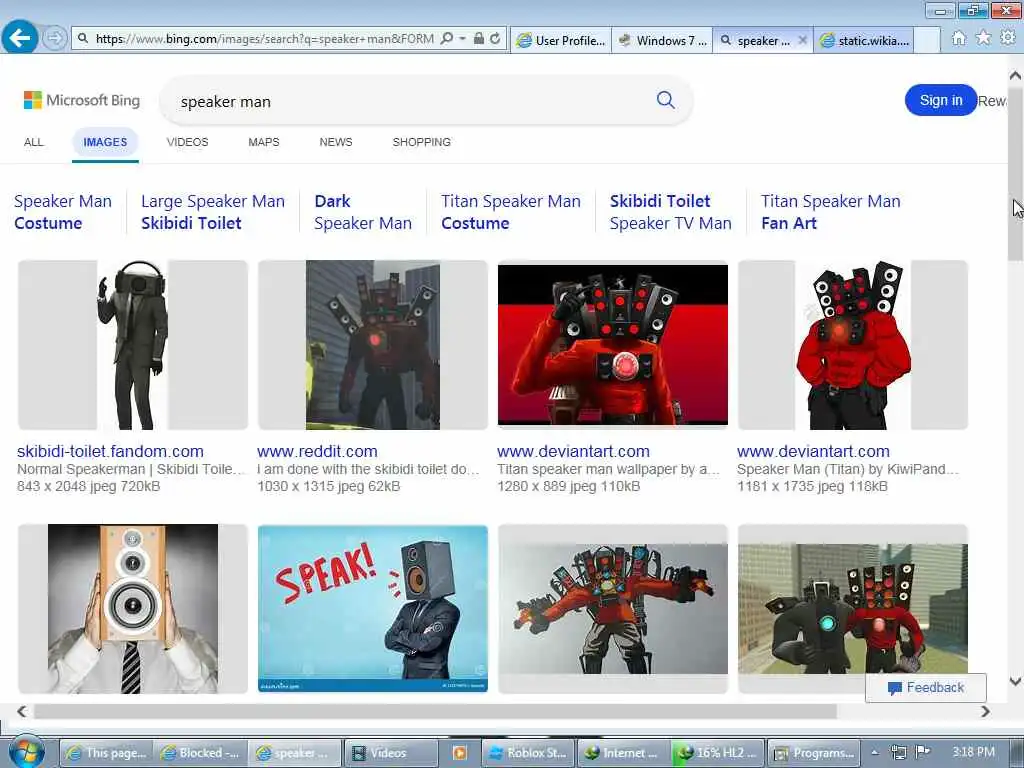Open the Normal Speakerman suit image
The height and width of the screenshot is (768, 1024).
(133, 345)
